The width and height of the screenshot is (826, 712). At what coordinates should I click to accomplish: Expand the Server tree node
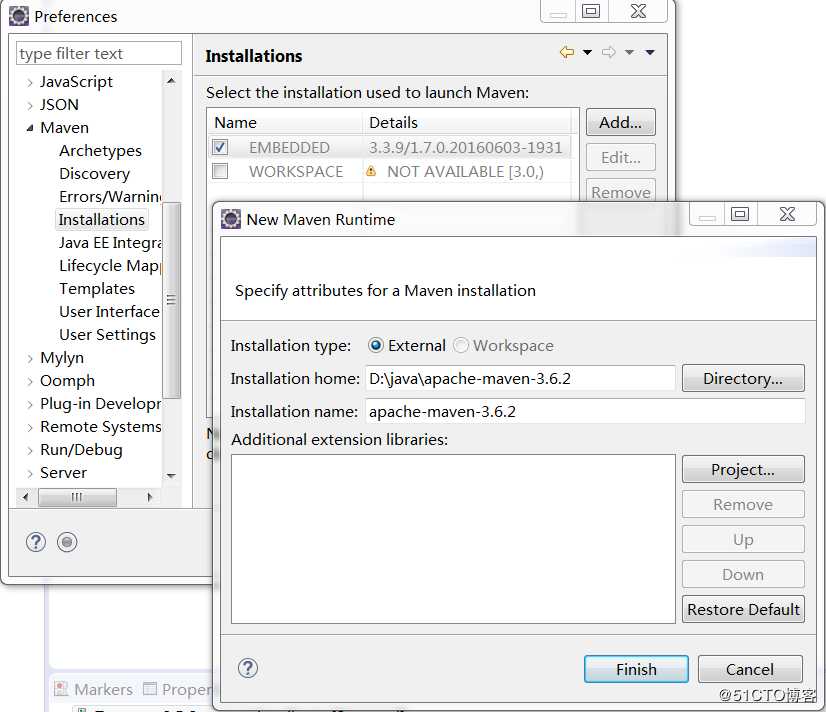[30, 474]
